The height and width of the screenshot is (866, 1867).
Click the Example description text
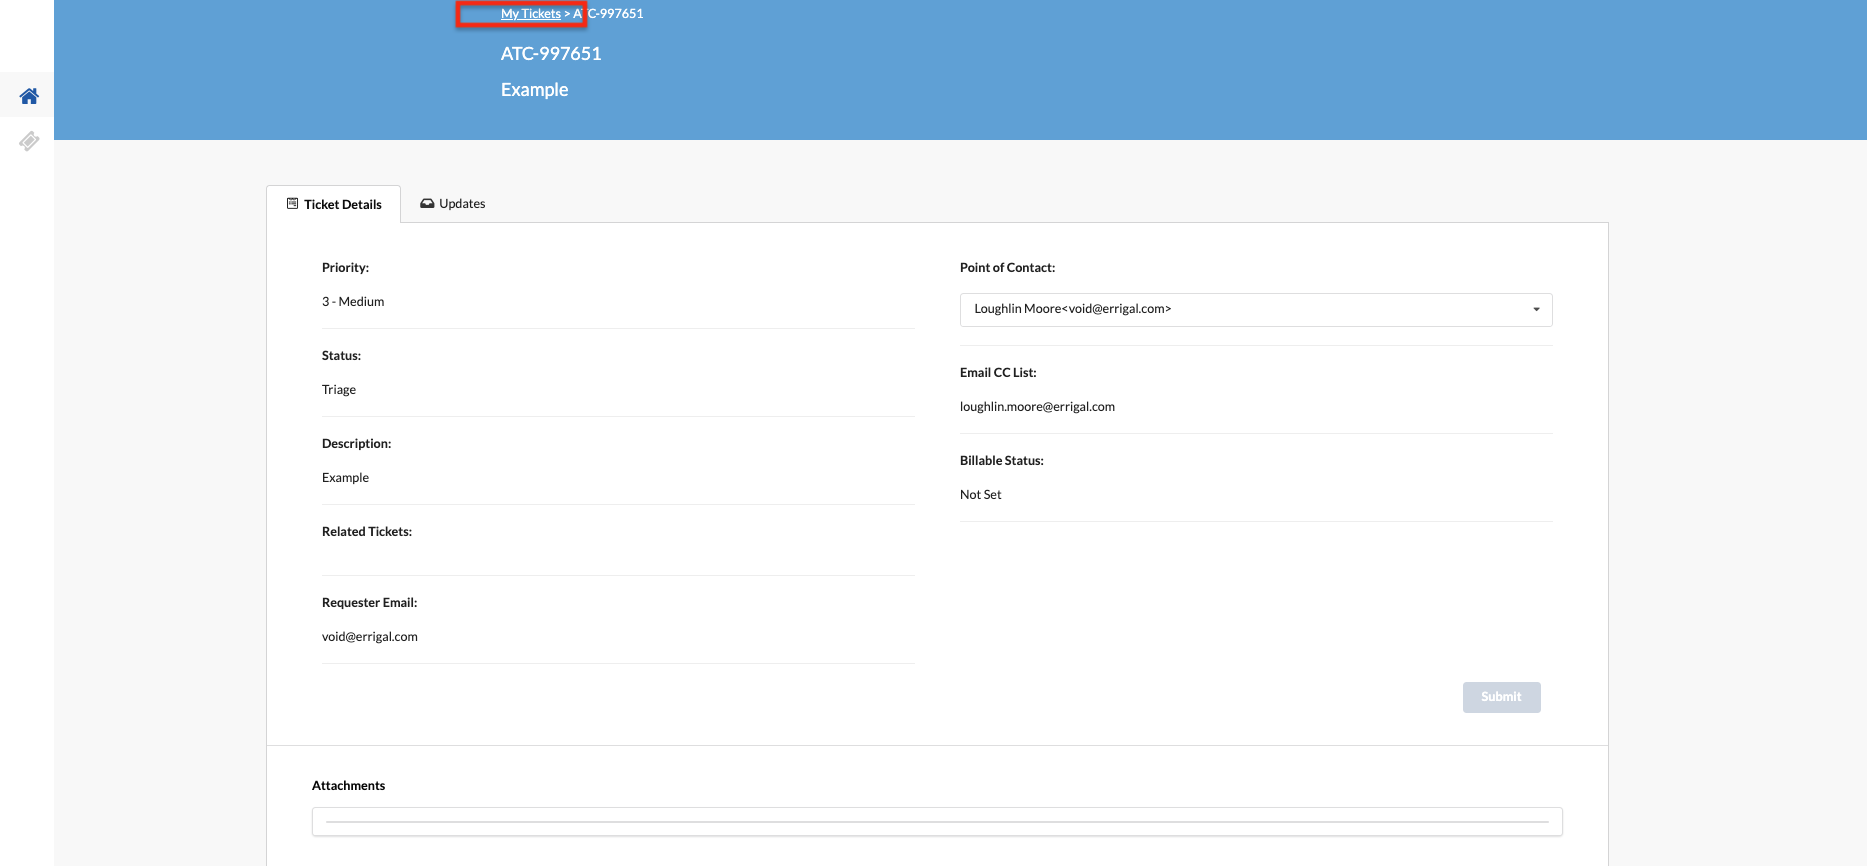[x=345, y=478]
